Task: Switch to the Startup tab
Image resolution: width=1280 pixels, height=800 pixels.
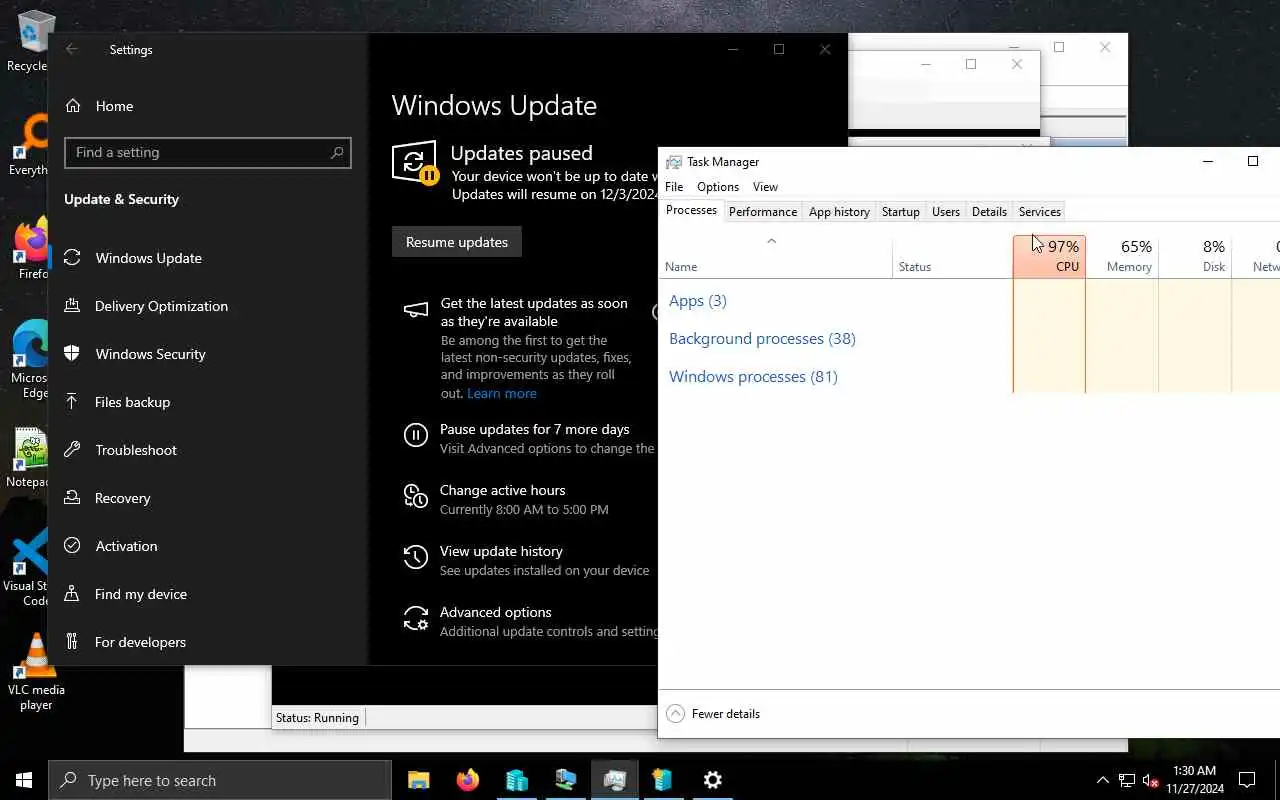Action: click(x=900, y=212)
